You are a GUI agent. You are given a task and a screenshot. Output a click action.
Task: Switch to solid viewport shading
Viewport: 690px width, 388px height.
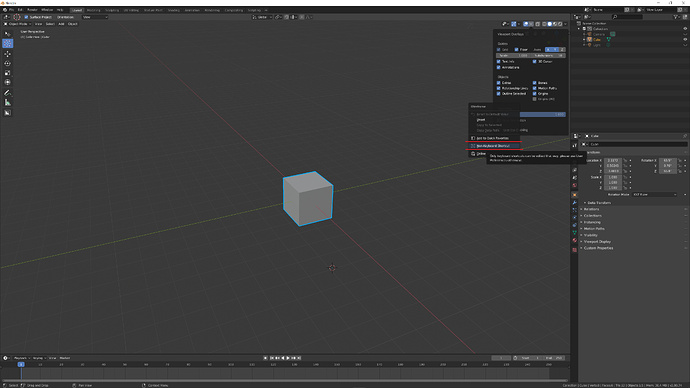[549, 24]
